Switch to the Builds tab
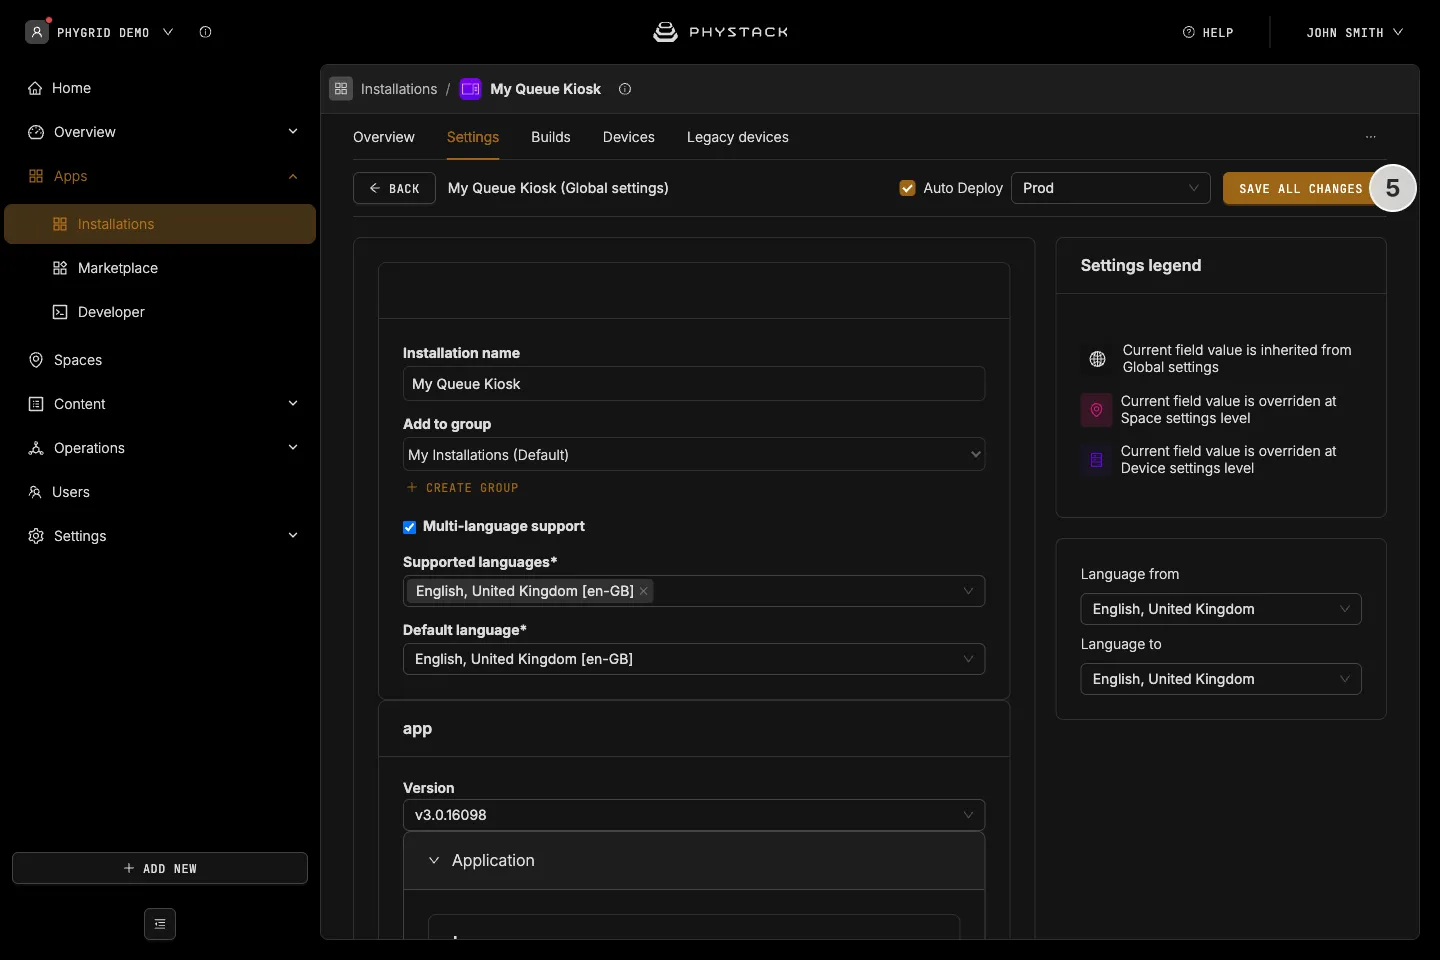Viewport: 1440px width, 960px height. [551, 137]
